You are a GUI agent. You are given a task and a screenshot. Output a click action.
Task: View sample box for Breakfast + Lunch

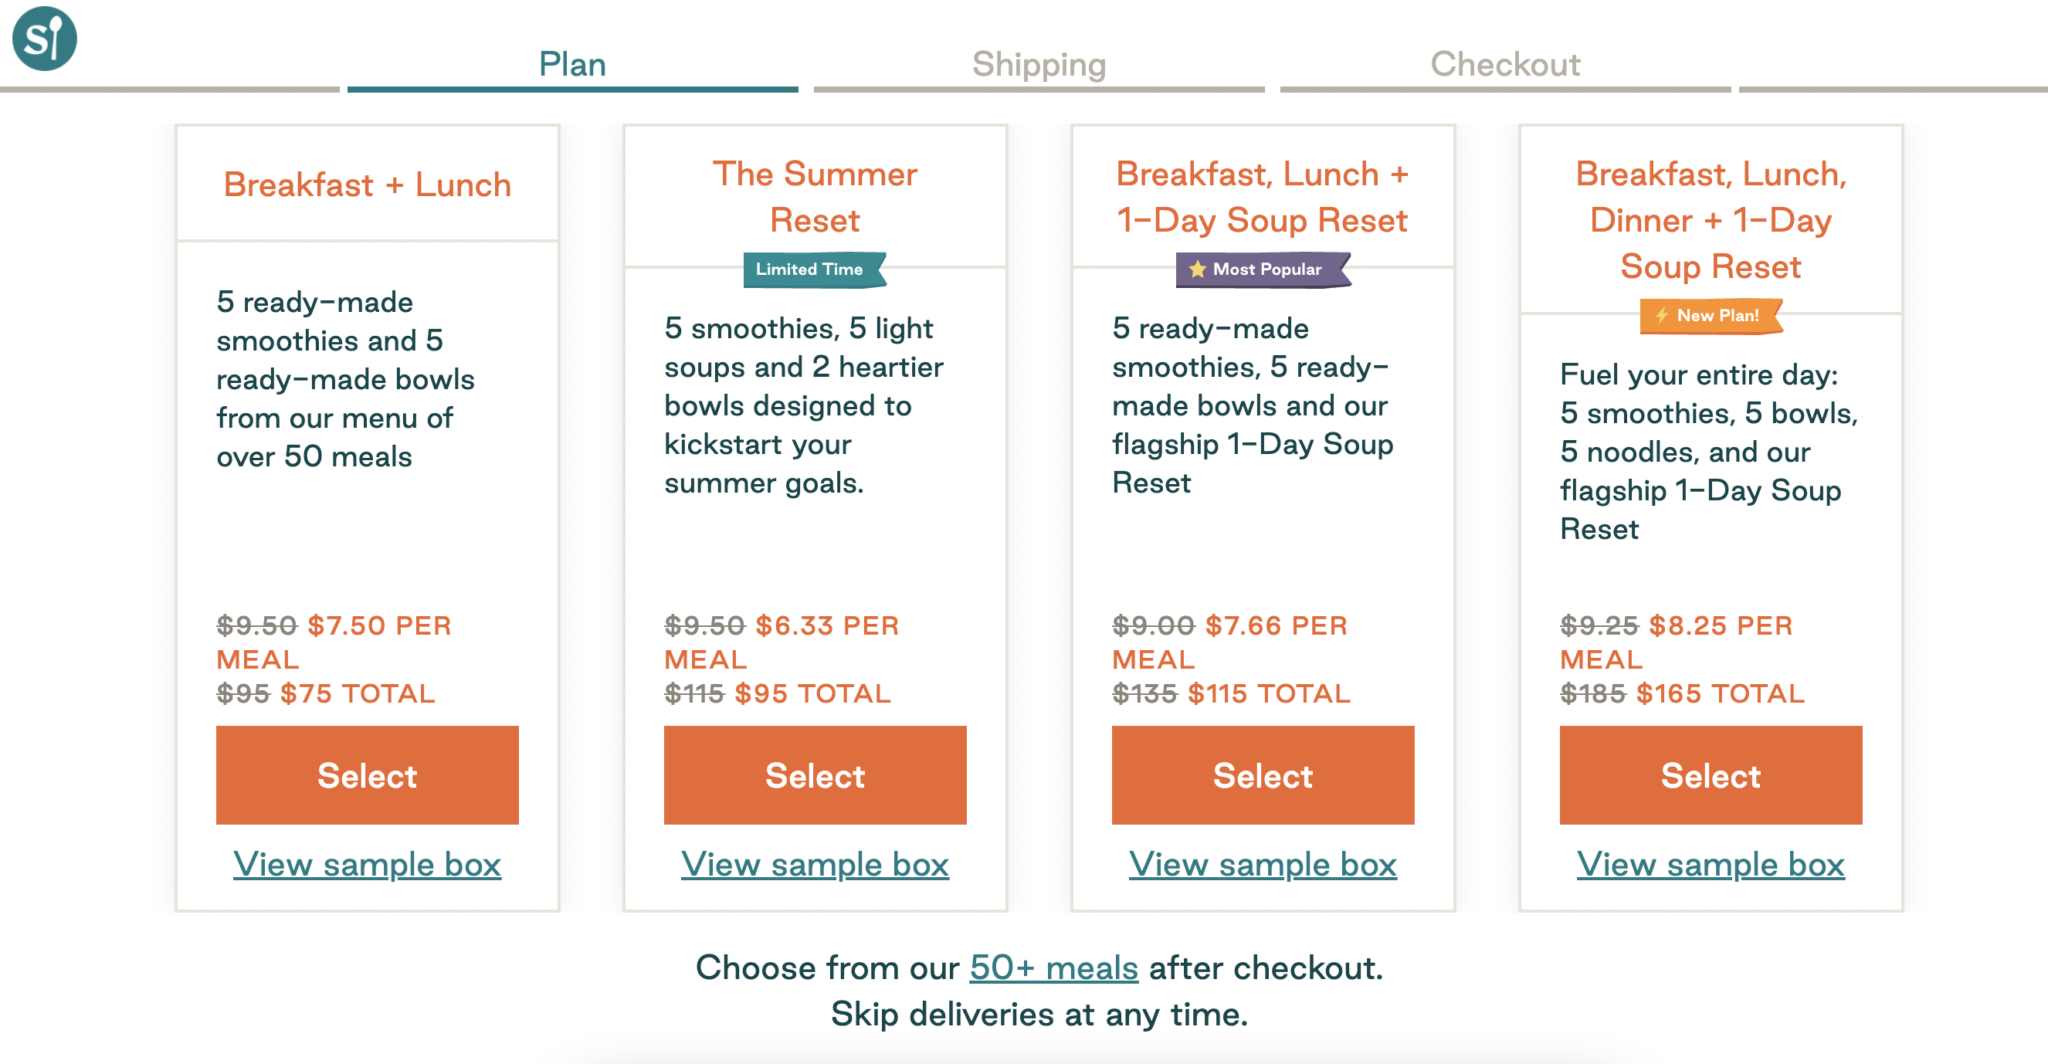pos(367,865)
